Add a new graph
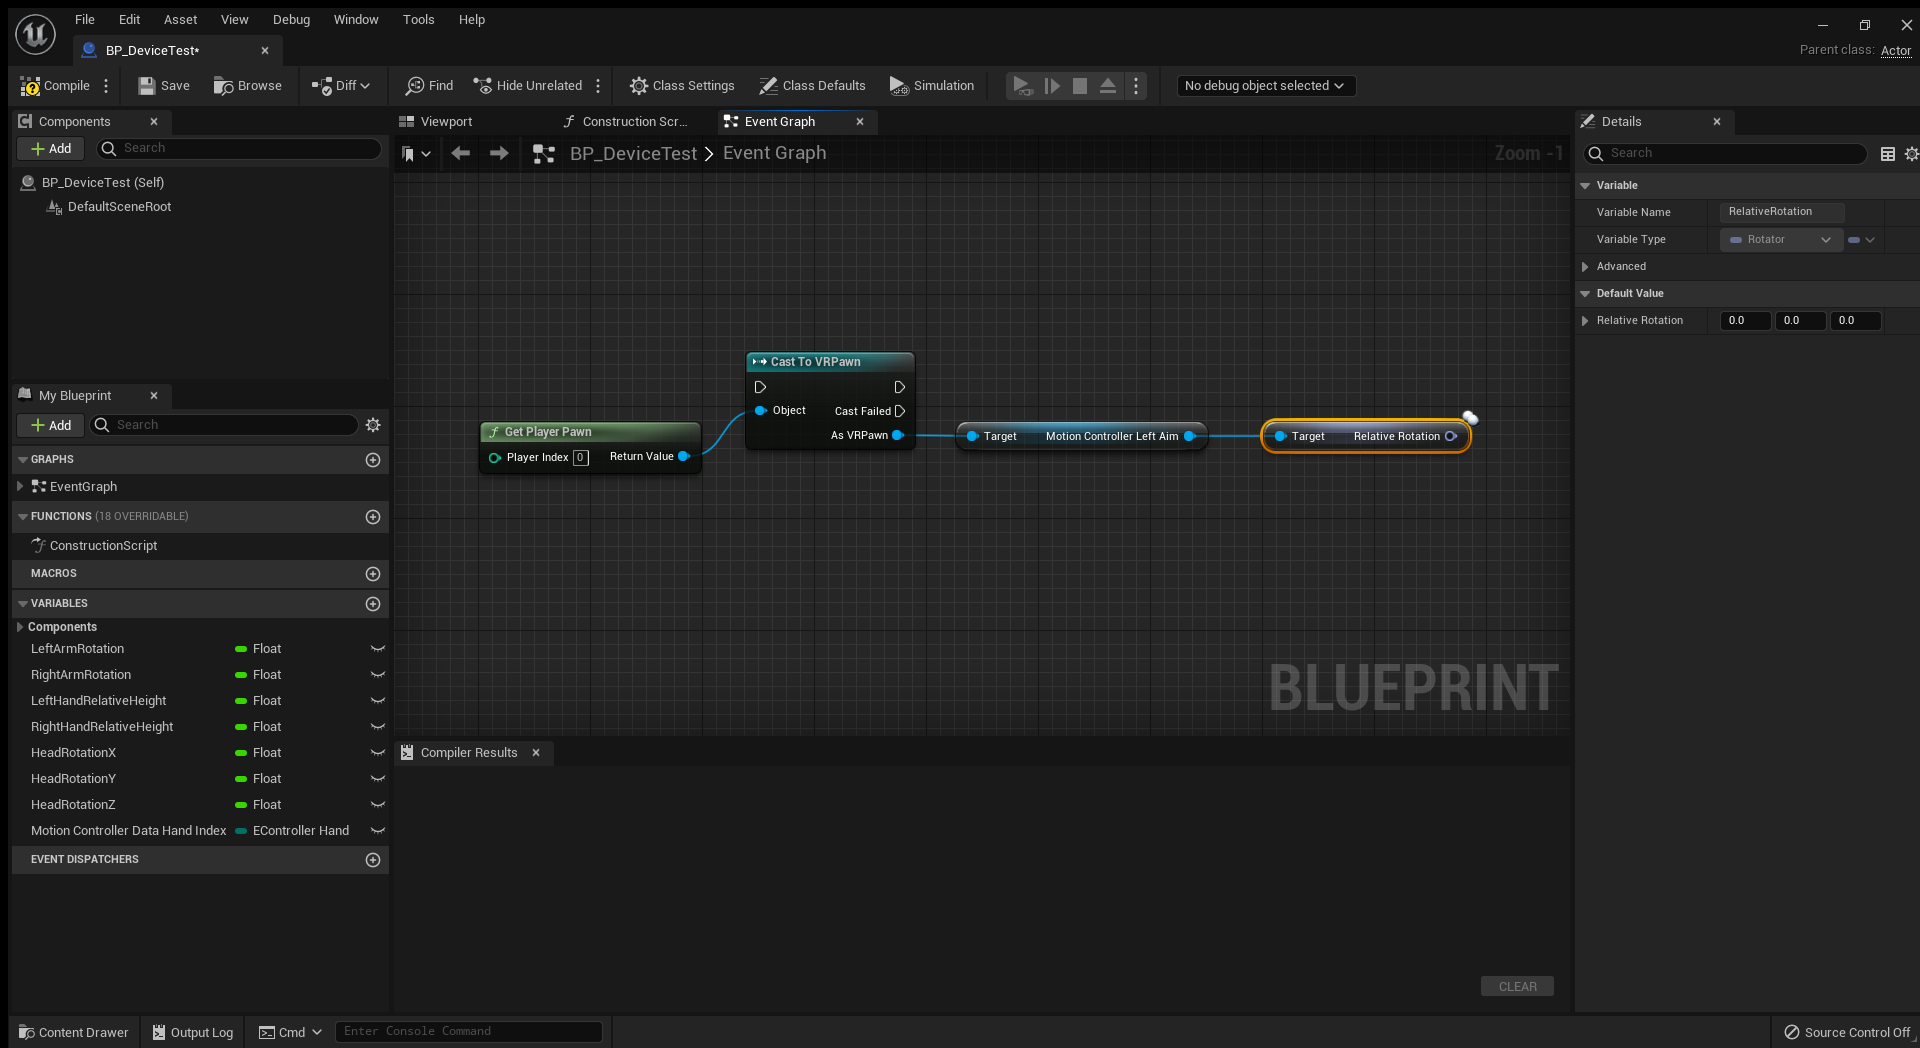1920x1048 pixels. tap(373, 460)
